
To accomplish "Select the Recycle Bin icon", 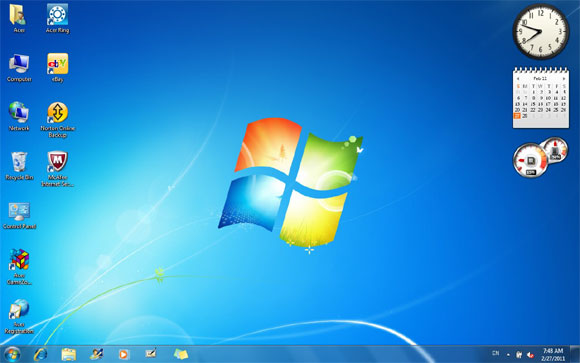I will pos(19,165).
